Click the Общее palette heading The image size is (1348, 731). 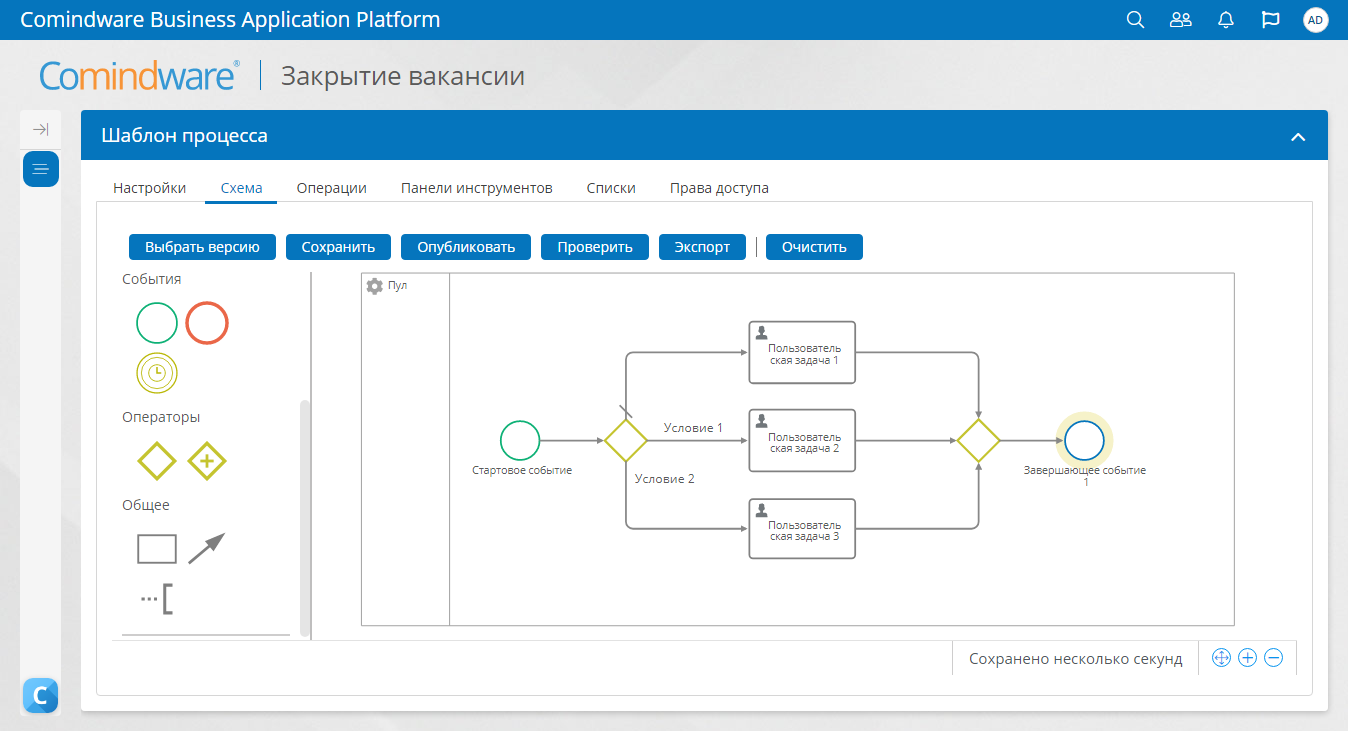click(146, 505)
